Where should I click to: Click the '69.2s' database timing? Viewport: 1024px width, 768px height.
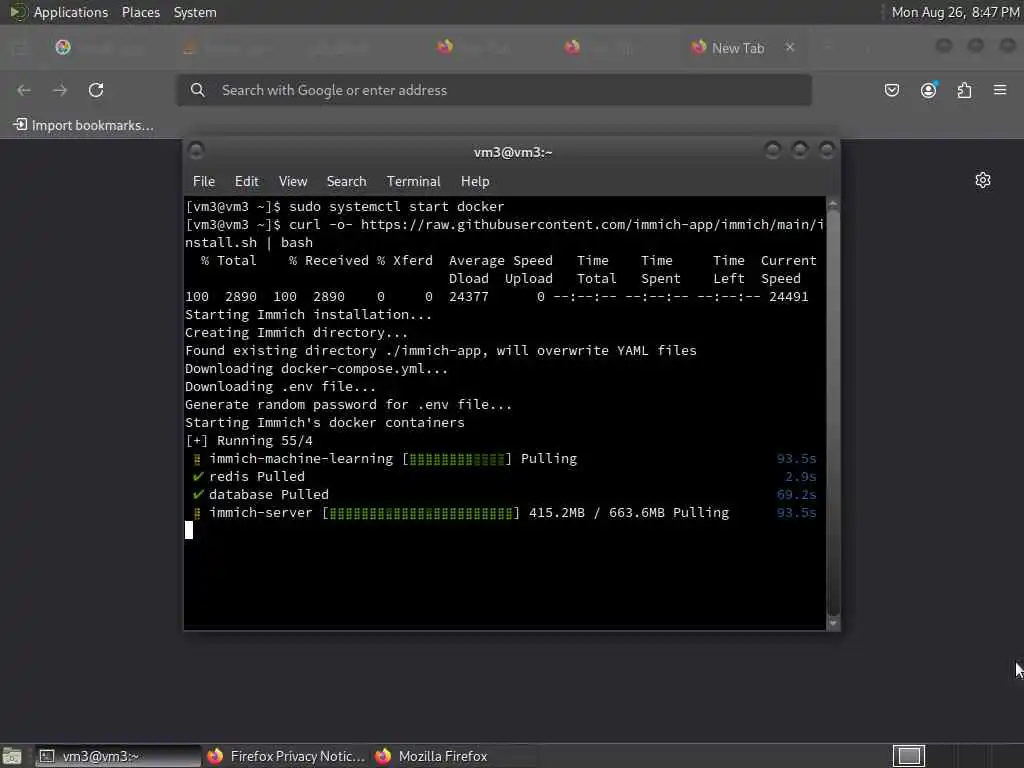[796, 495]
